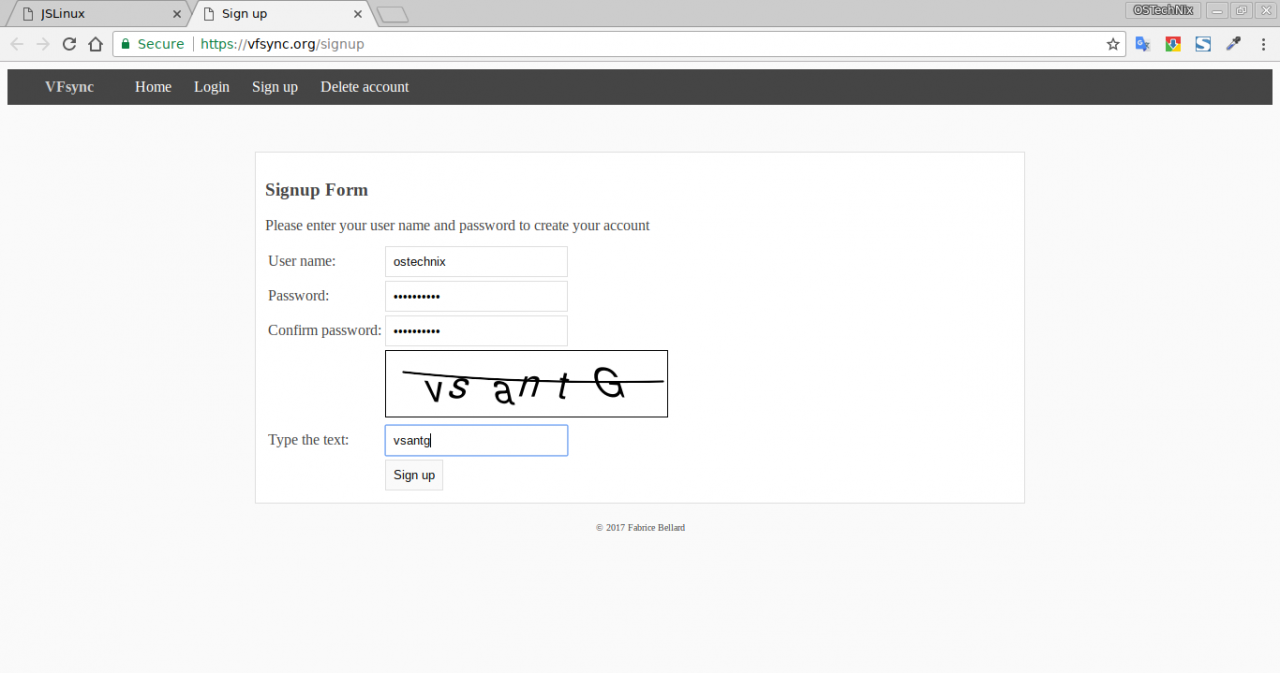The height and width of the screenshot is (673, 1280).
Task: Click the VFsync brand link
Action: 69,87
